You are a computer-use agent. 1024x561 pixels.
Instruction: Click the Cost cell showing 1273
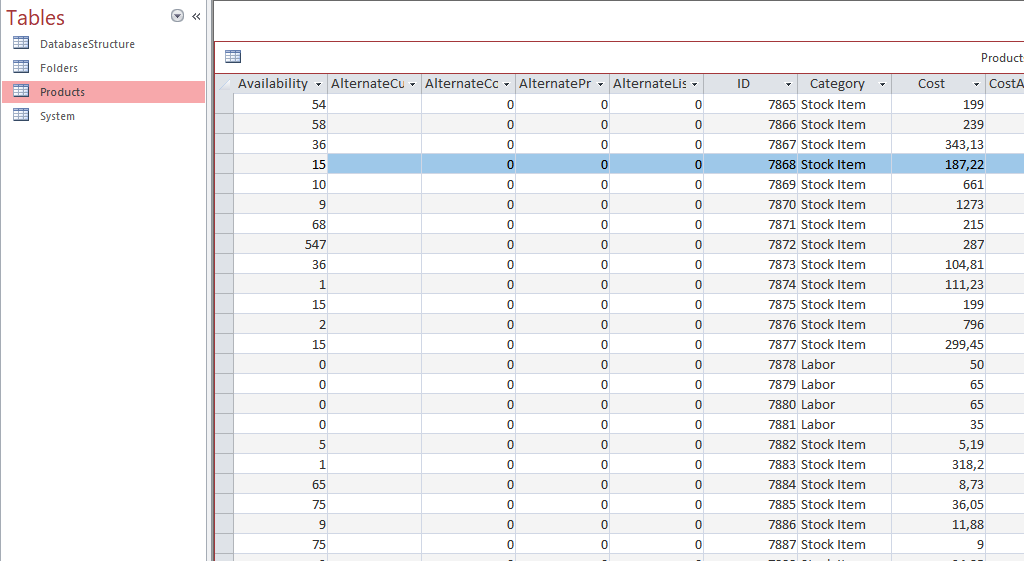click(x=938, y=204)
